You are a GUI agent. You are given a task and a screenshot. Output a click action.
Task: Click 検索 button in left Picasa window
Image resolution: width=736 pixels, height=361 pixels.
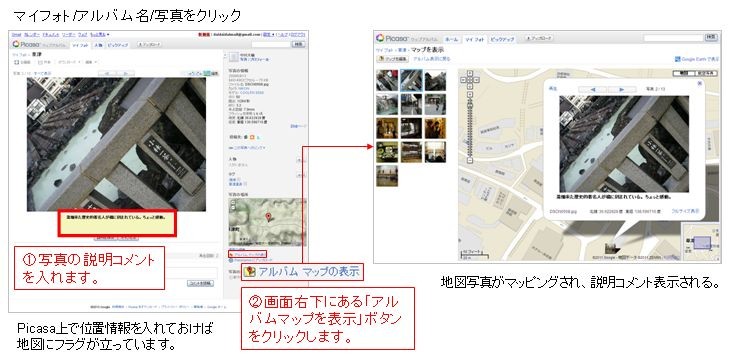[299, 44]
